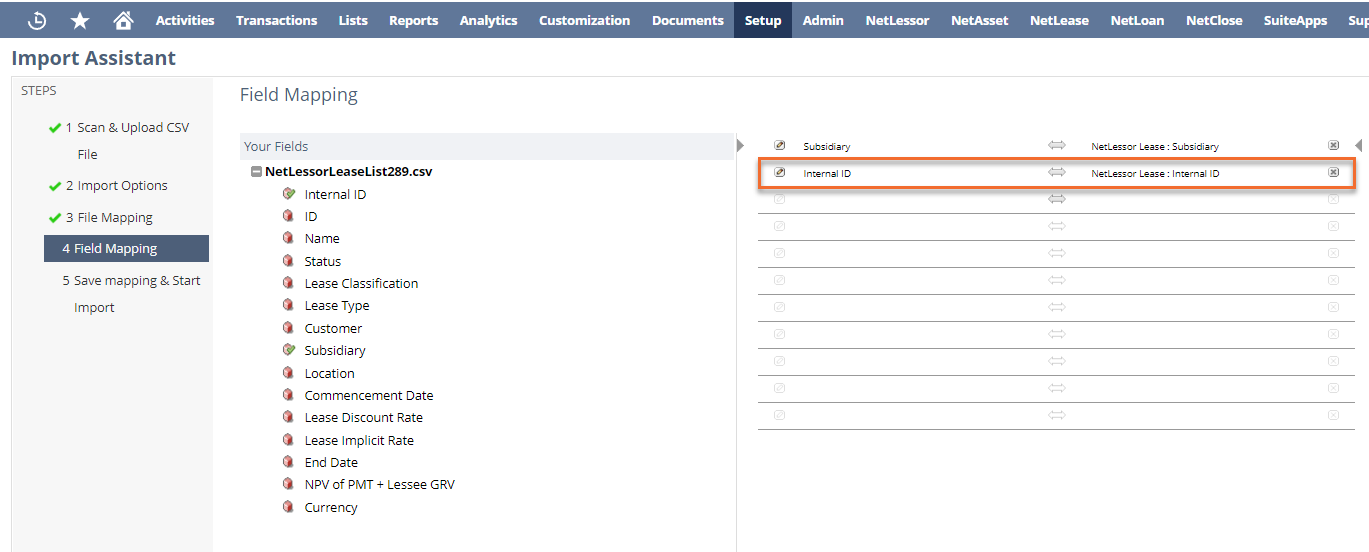1369x552 pixels.
Task: Click the arrows icon in the Subsidiary mapping row
Action: [1057, 146]
